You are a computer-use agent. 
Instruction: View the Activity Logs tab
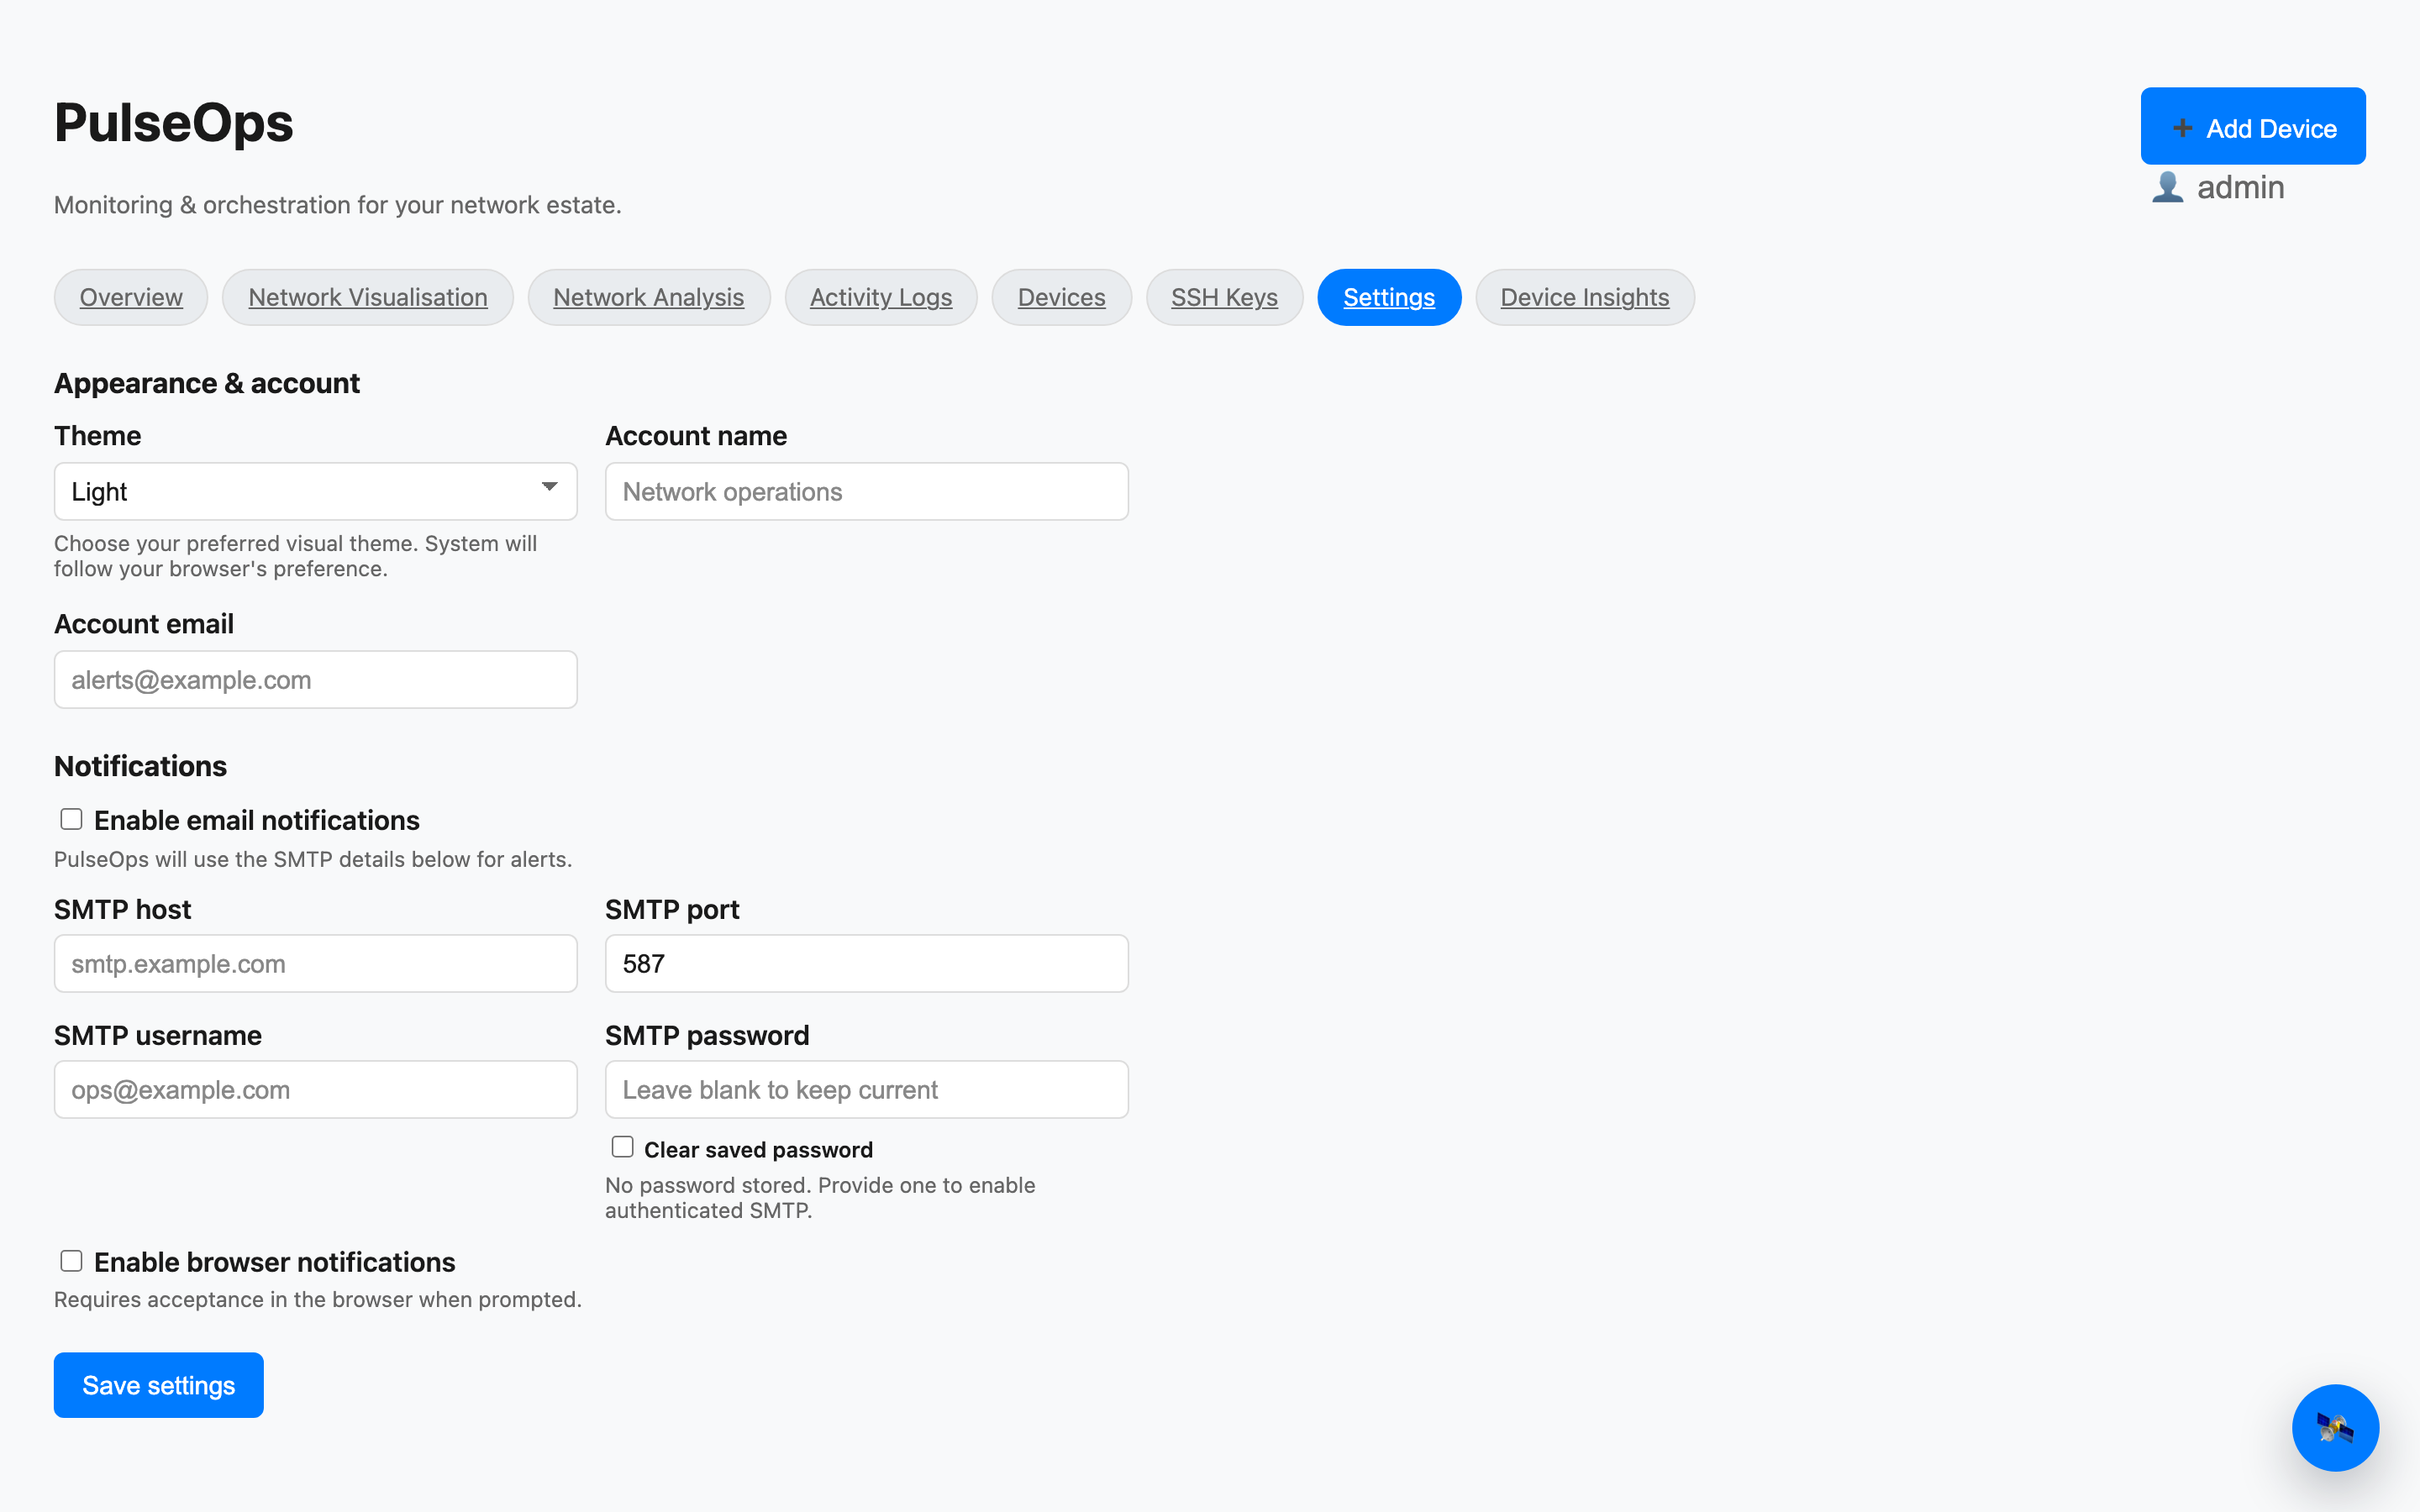coord(880,297)
